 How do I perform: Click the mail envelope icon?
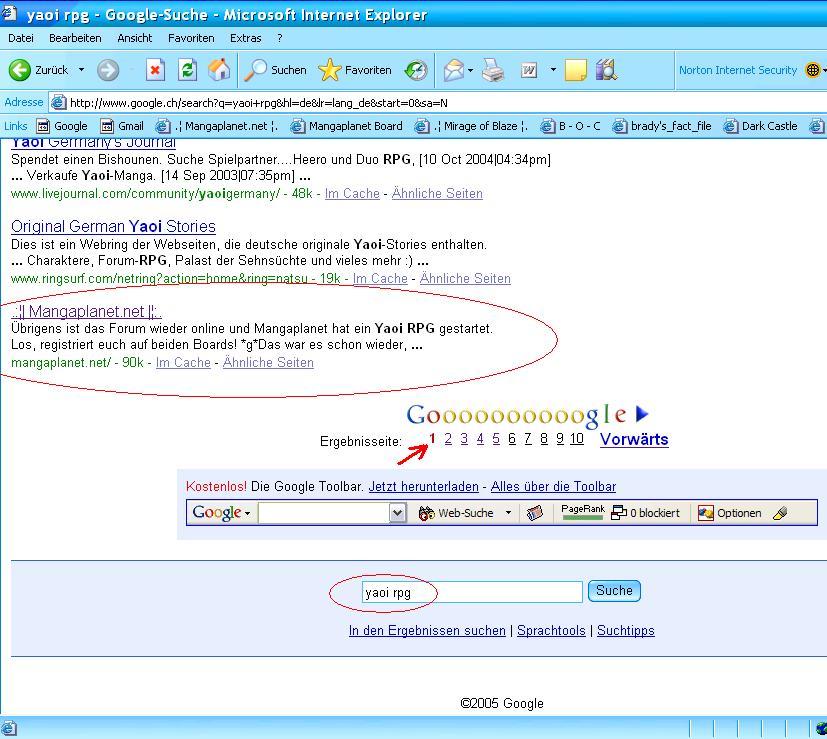453,70
